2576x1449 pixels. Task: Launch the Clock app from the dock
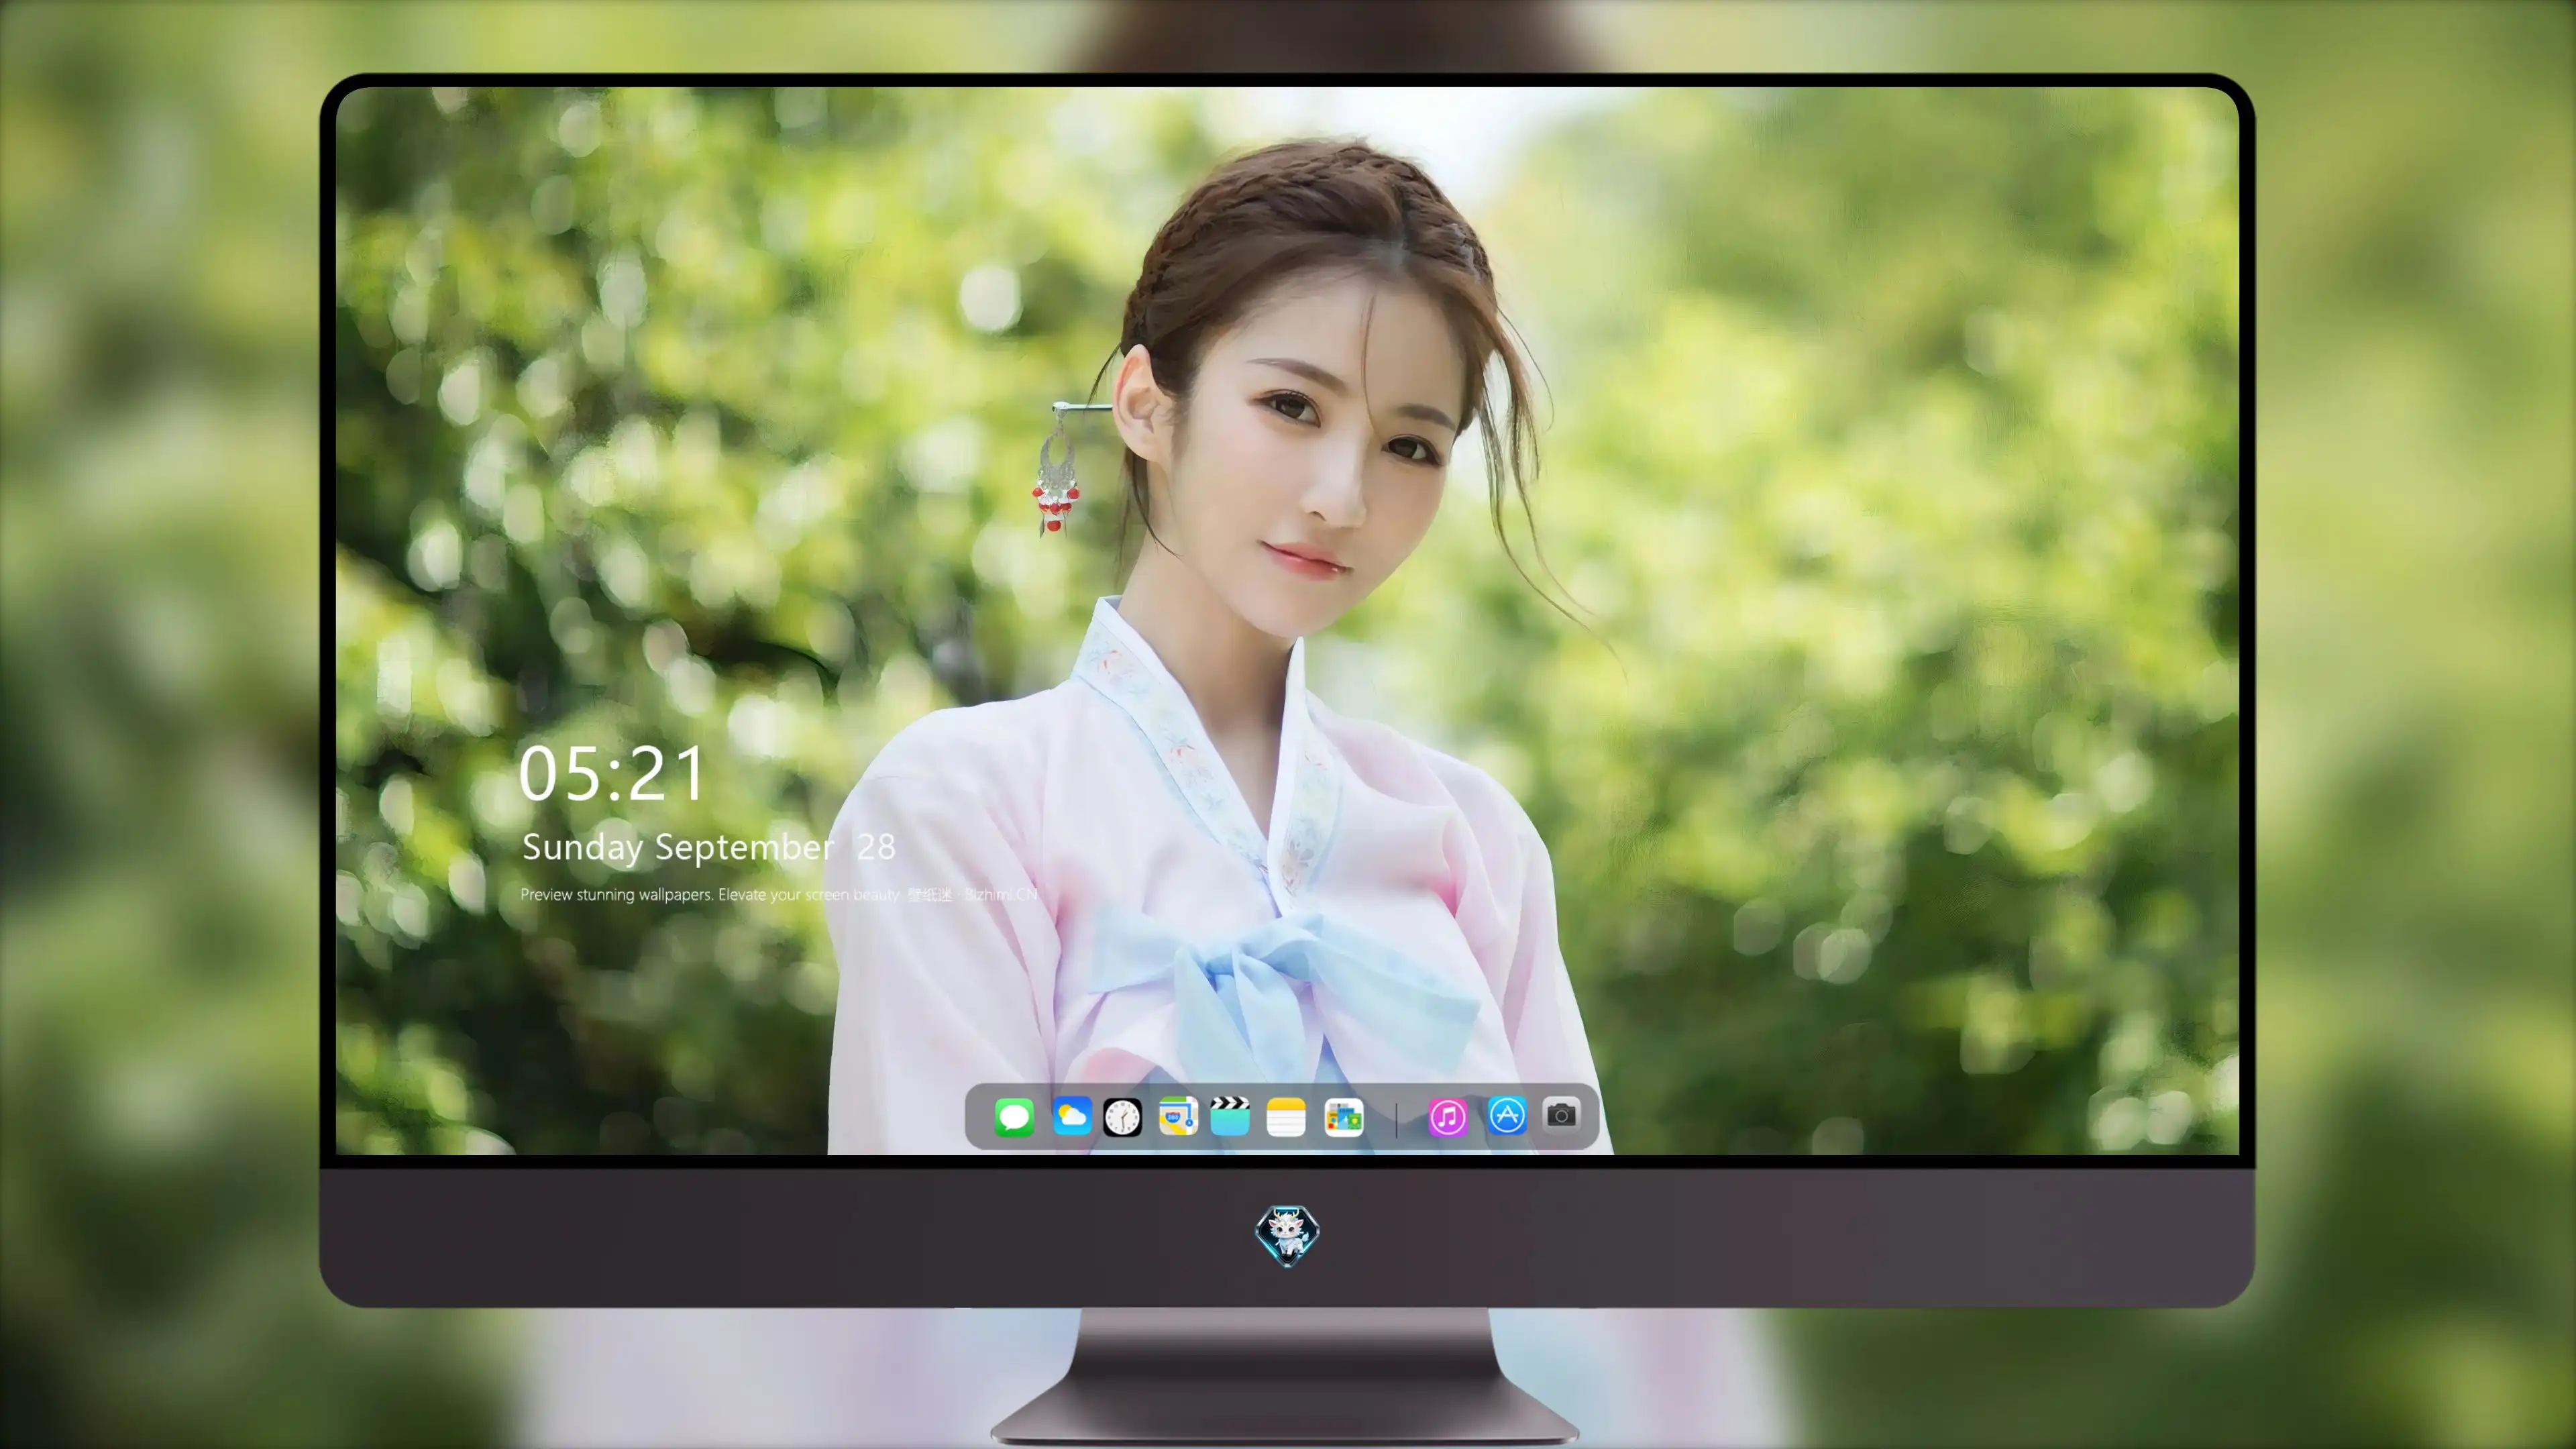tap(1122, 1117)
